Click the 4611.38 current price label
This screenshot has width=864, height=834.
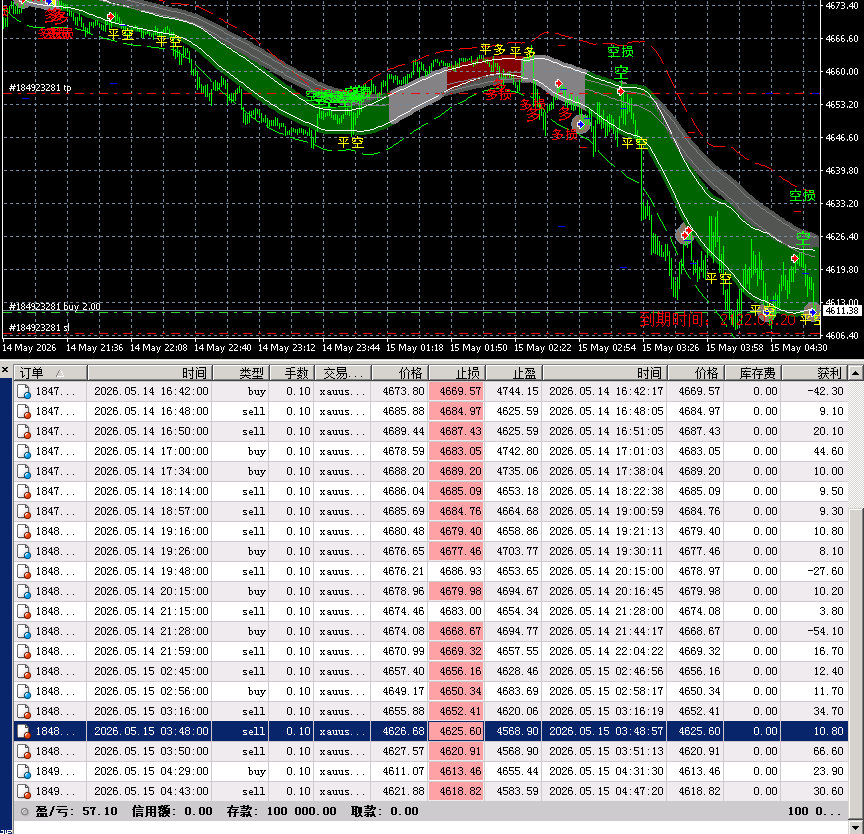pos(842,311)
